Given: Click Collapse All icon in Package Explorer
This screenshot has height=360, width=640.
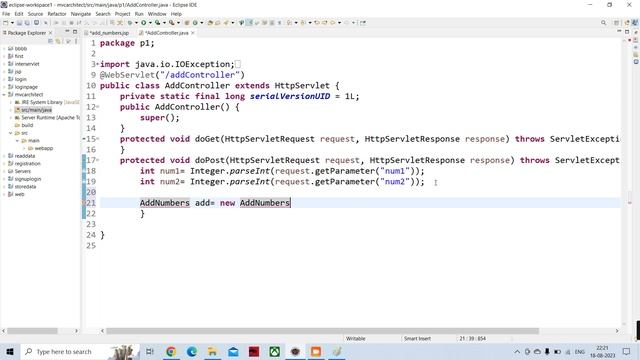Looking at the screenshot, I should click(51, 41).
